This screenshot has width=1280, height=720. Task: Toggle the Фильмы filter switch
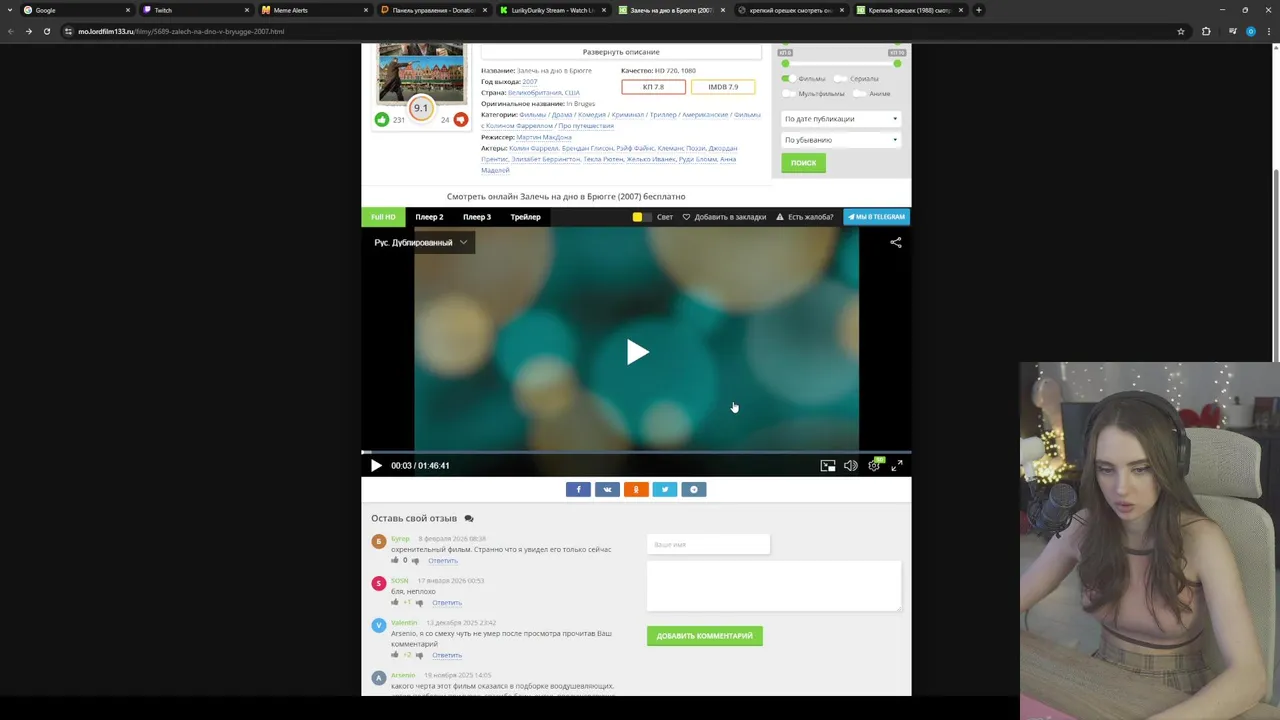788,78
